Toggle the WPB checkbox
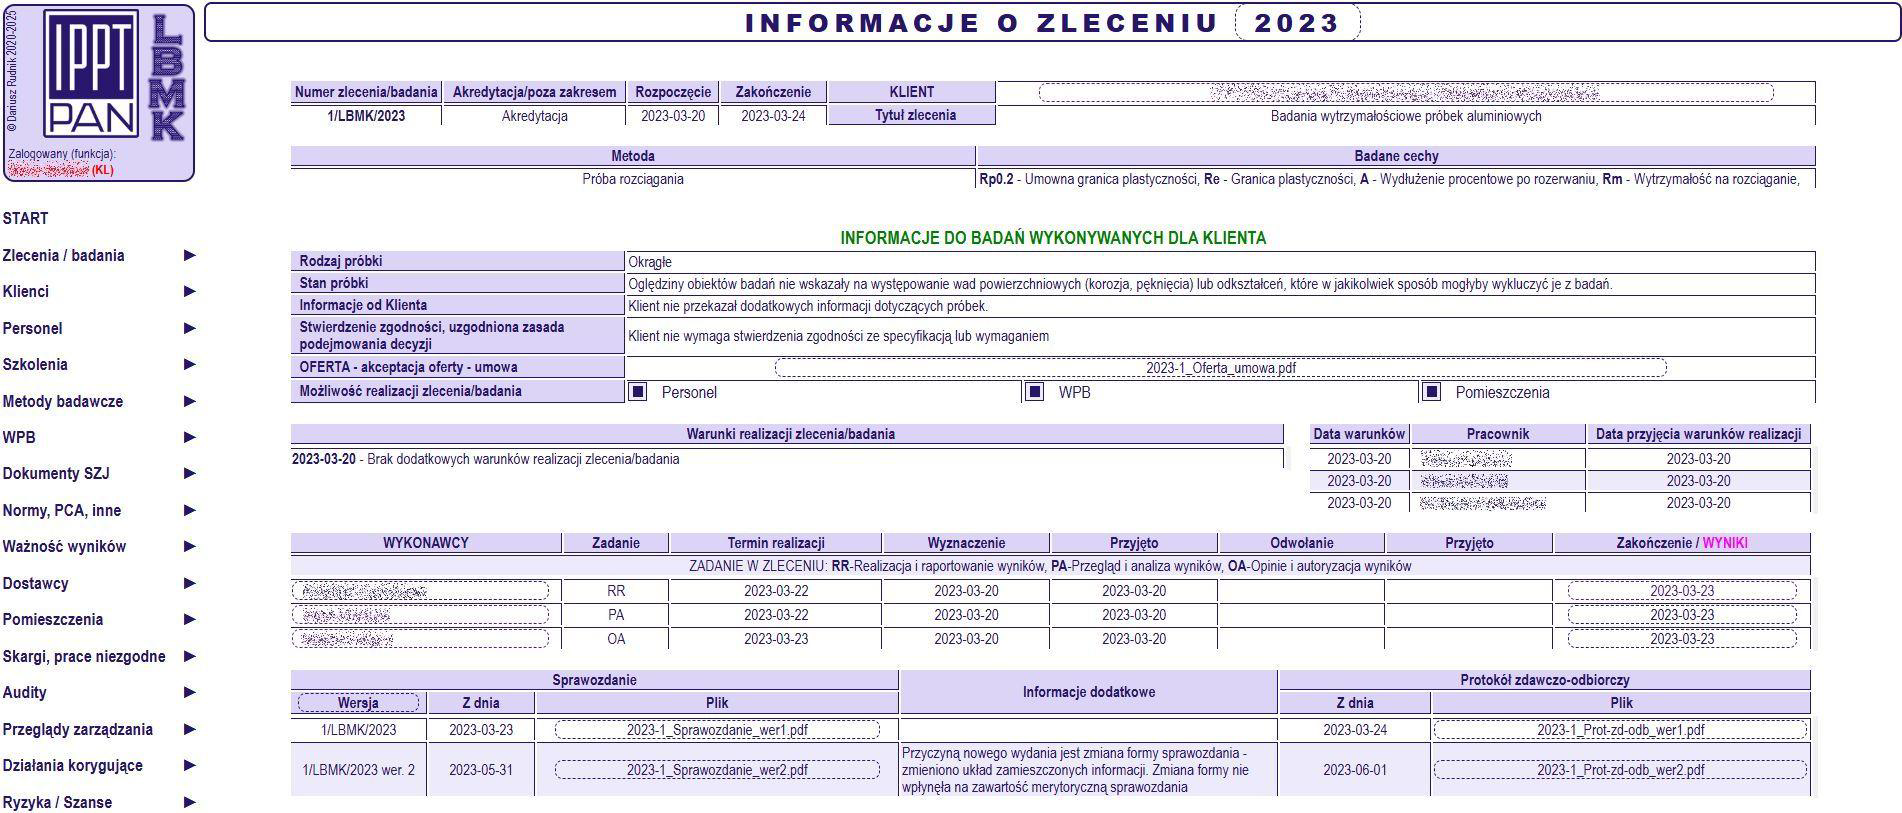The height and width of the screenshot is (813, 1902). coord(1035,391)
